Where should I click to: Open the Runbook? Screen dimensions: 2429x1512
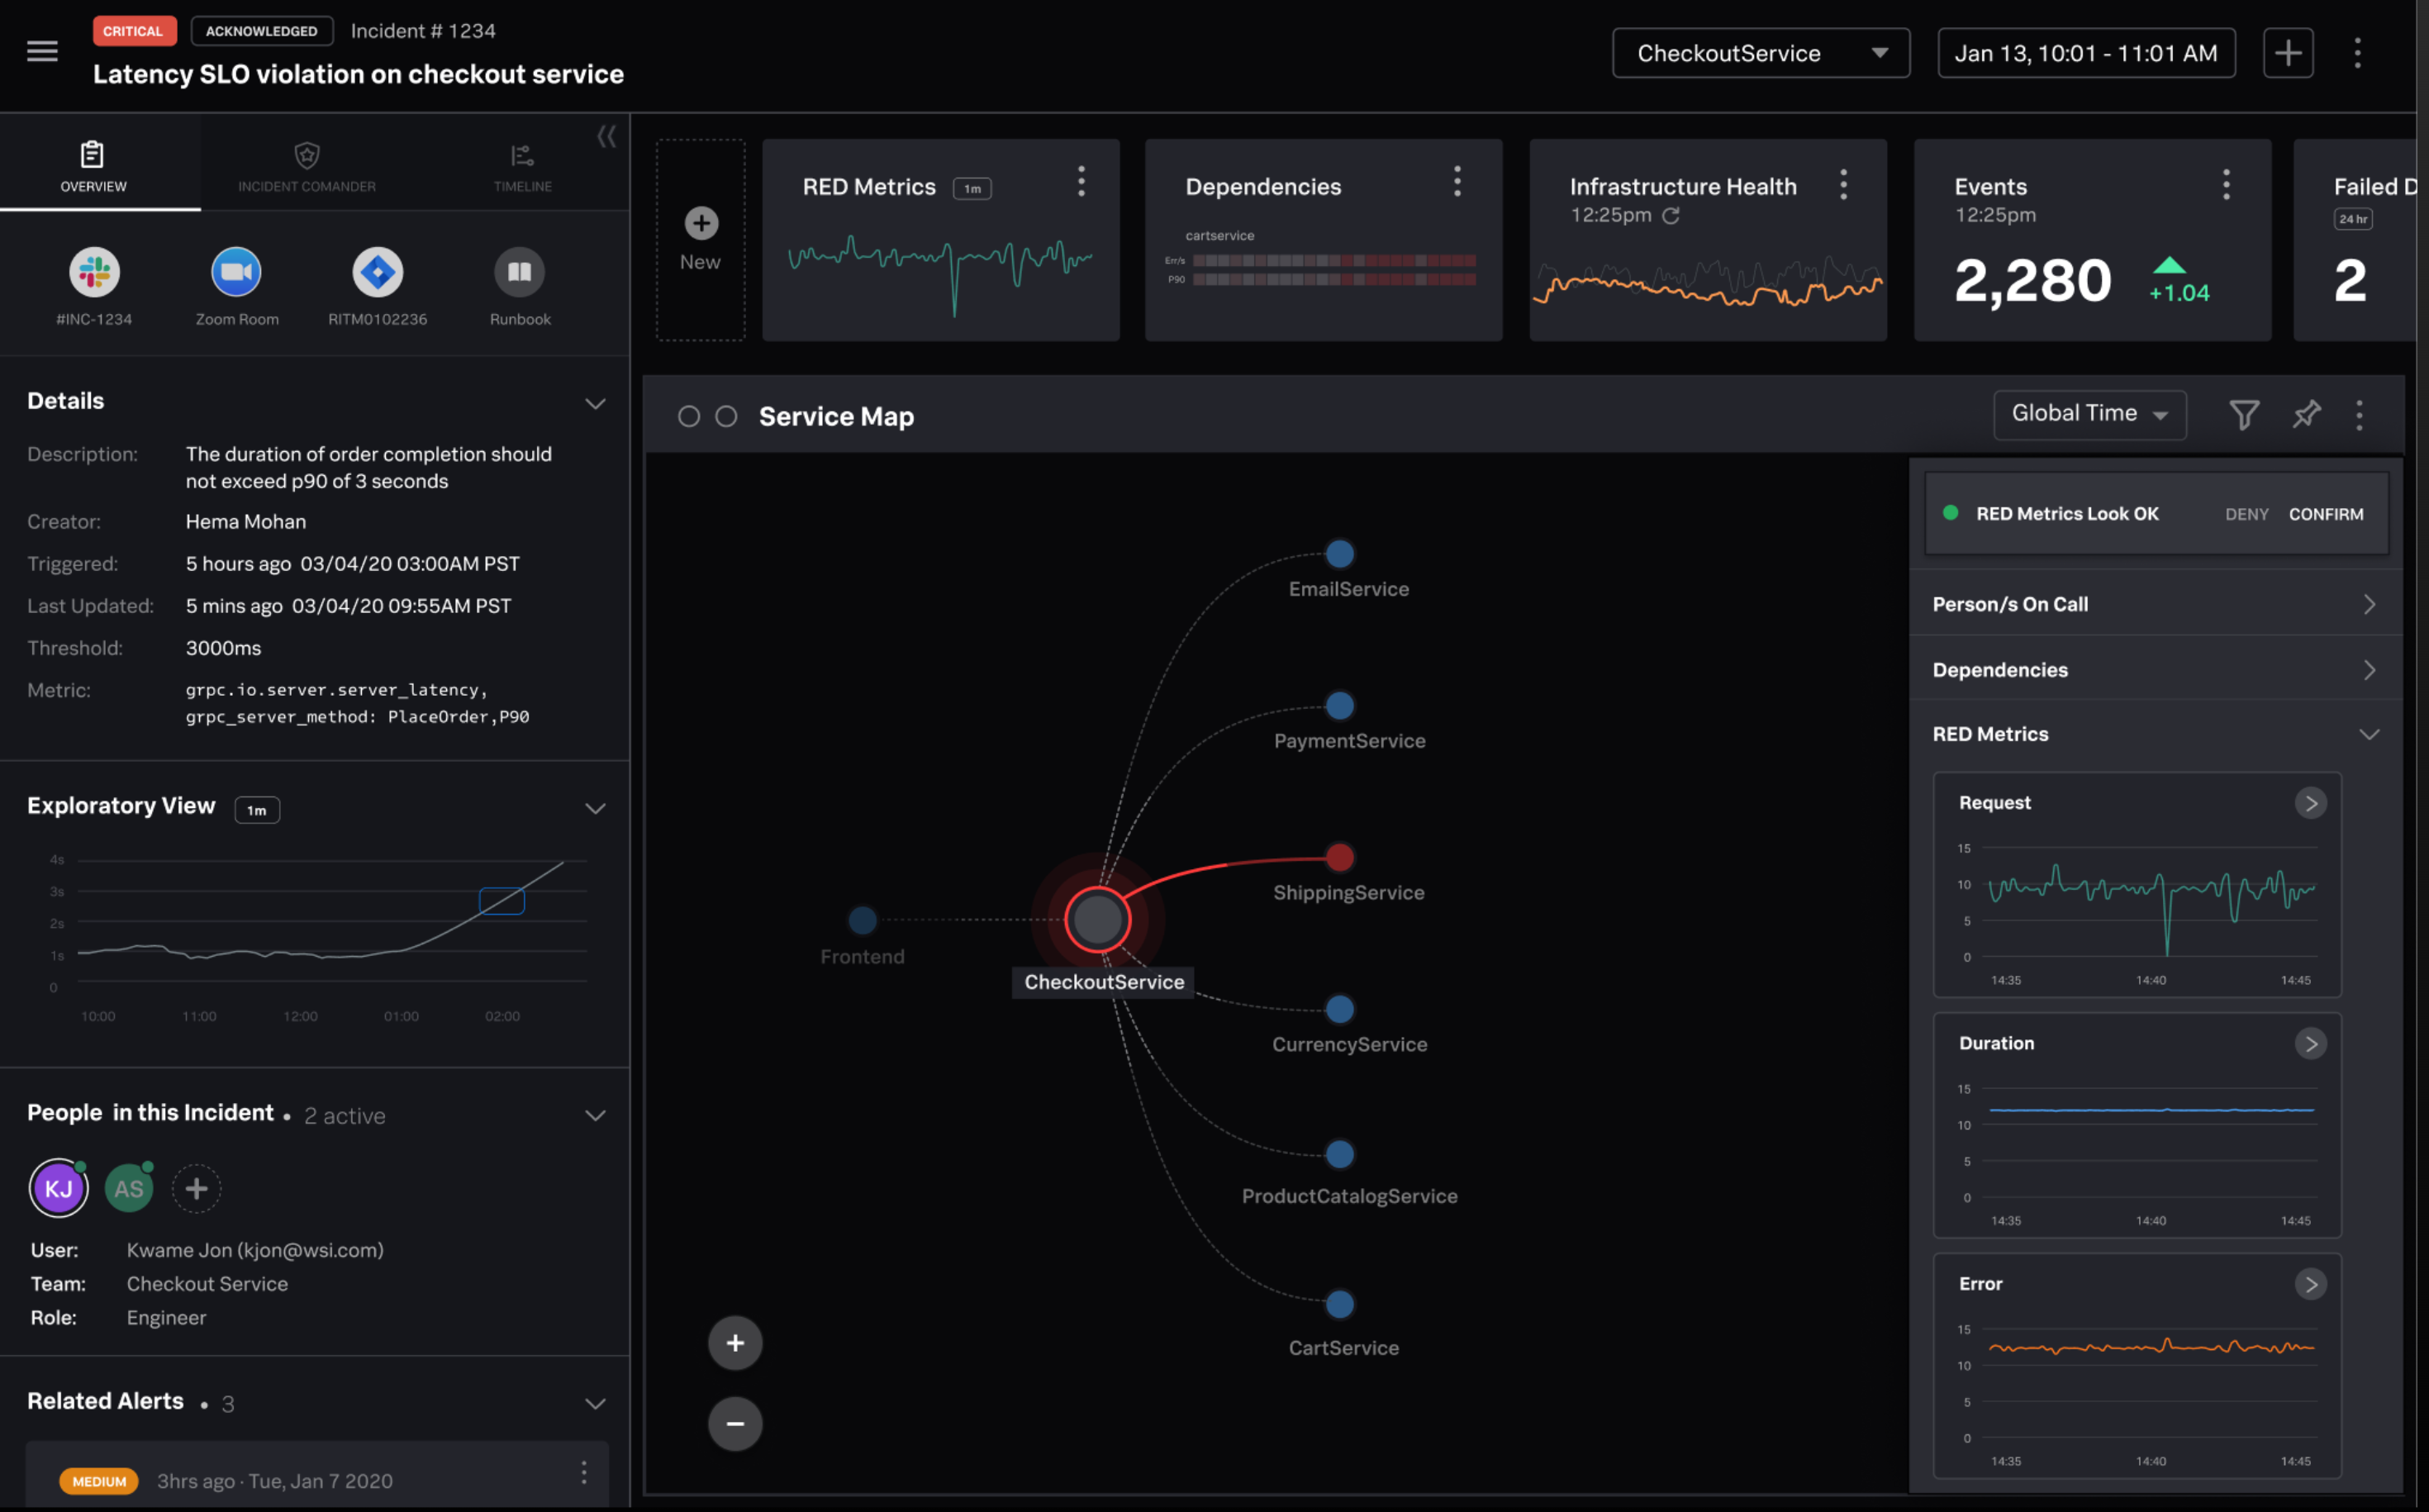[520, 272]
